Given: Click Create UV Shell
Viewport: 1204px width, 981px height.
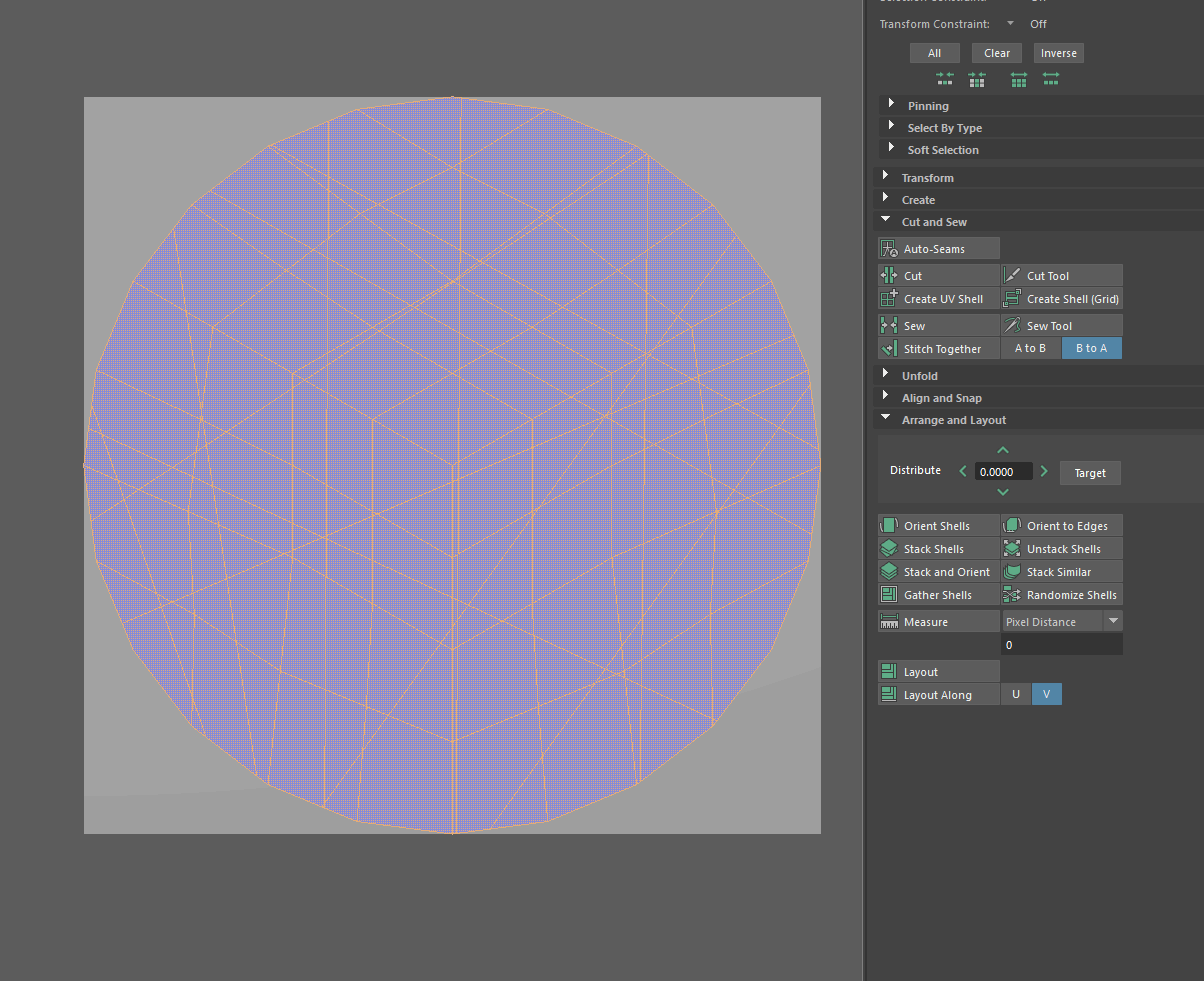Looking at the screenshot, I should [x=939, y=298].
